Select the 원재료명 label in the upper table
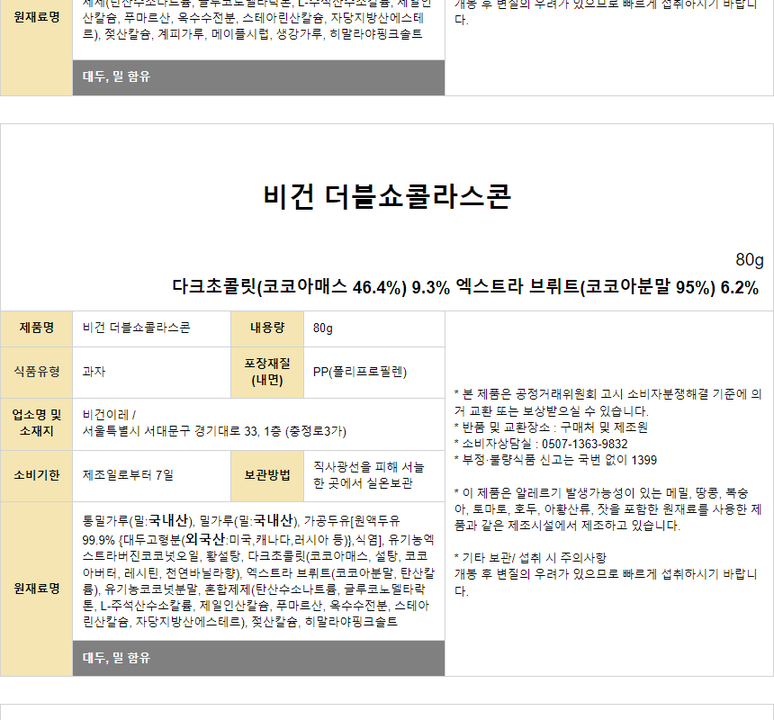Image resolution: width=774 pixels, height=720 pixels. tap(37, 18)
